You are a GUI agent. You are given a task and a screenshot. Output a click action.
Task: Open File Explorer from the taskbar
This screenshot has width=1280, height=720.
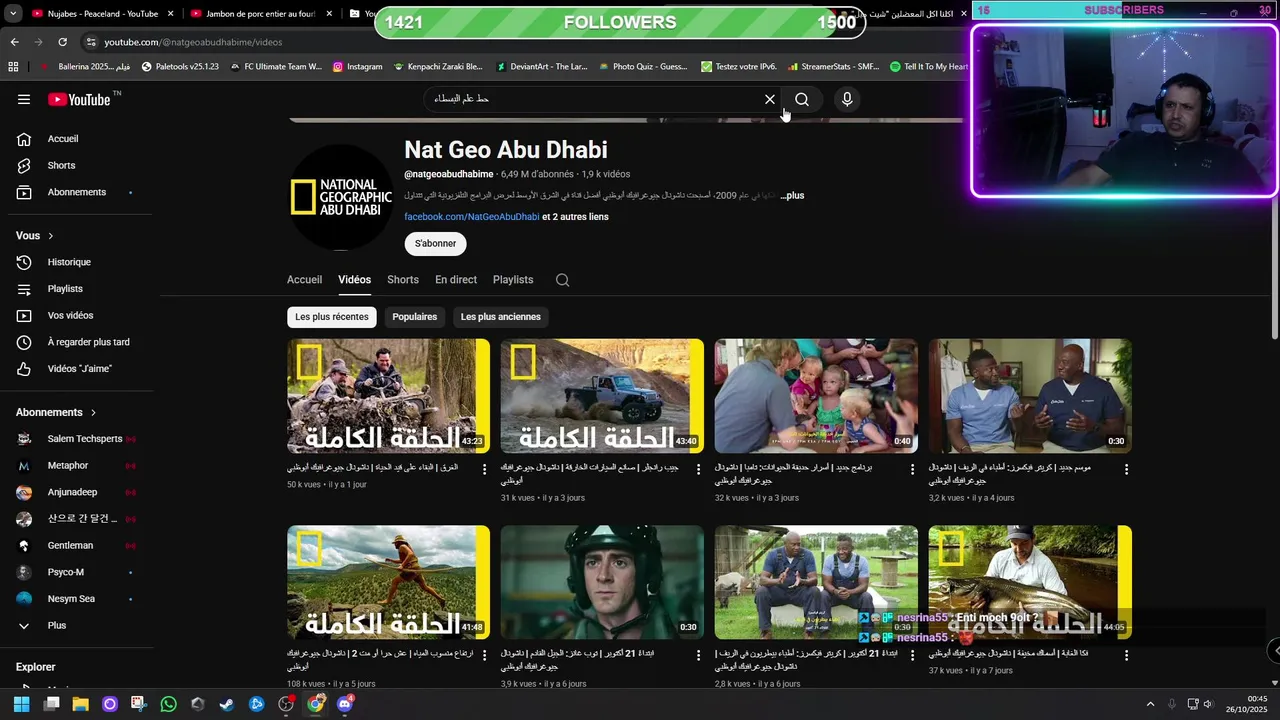click(x=80, y=704)
